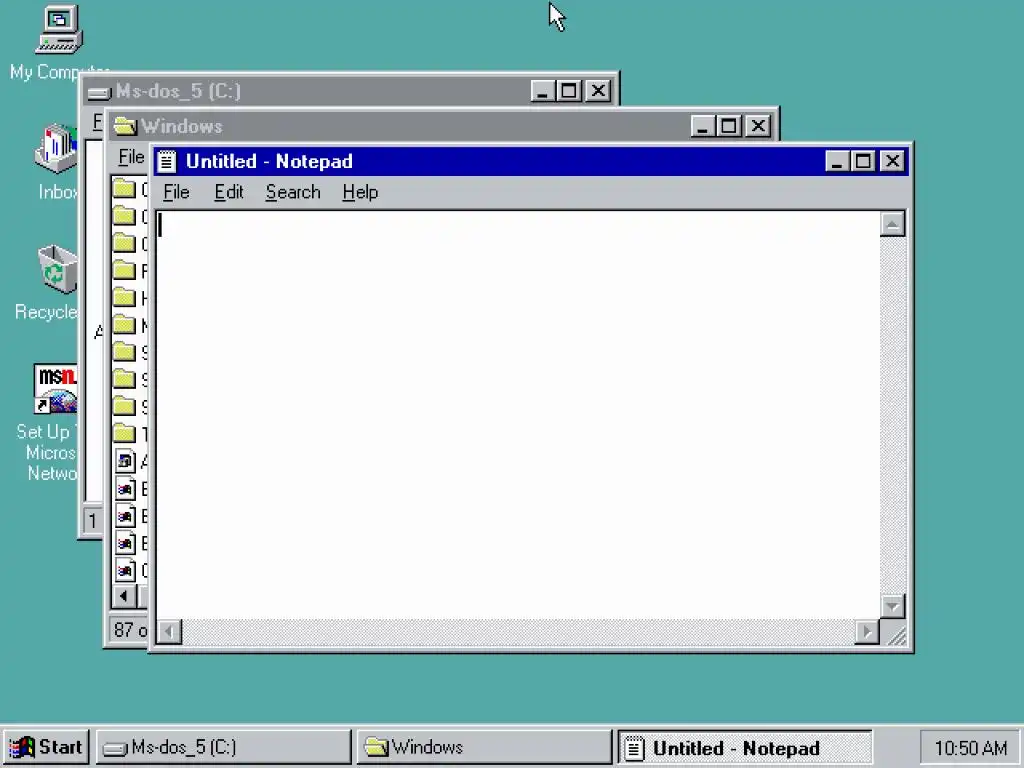The width and height of the screenshot is (1024, 768).
Task: Click the Windows folder window's left scroll arrow
Action: click(123, 596)
